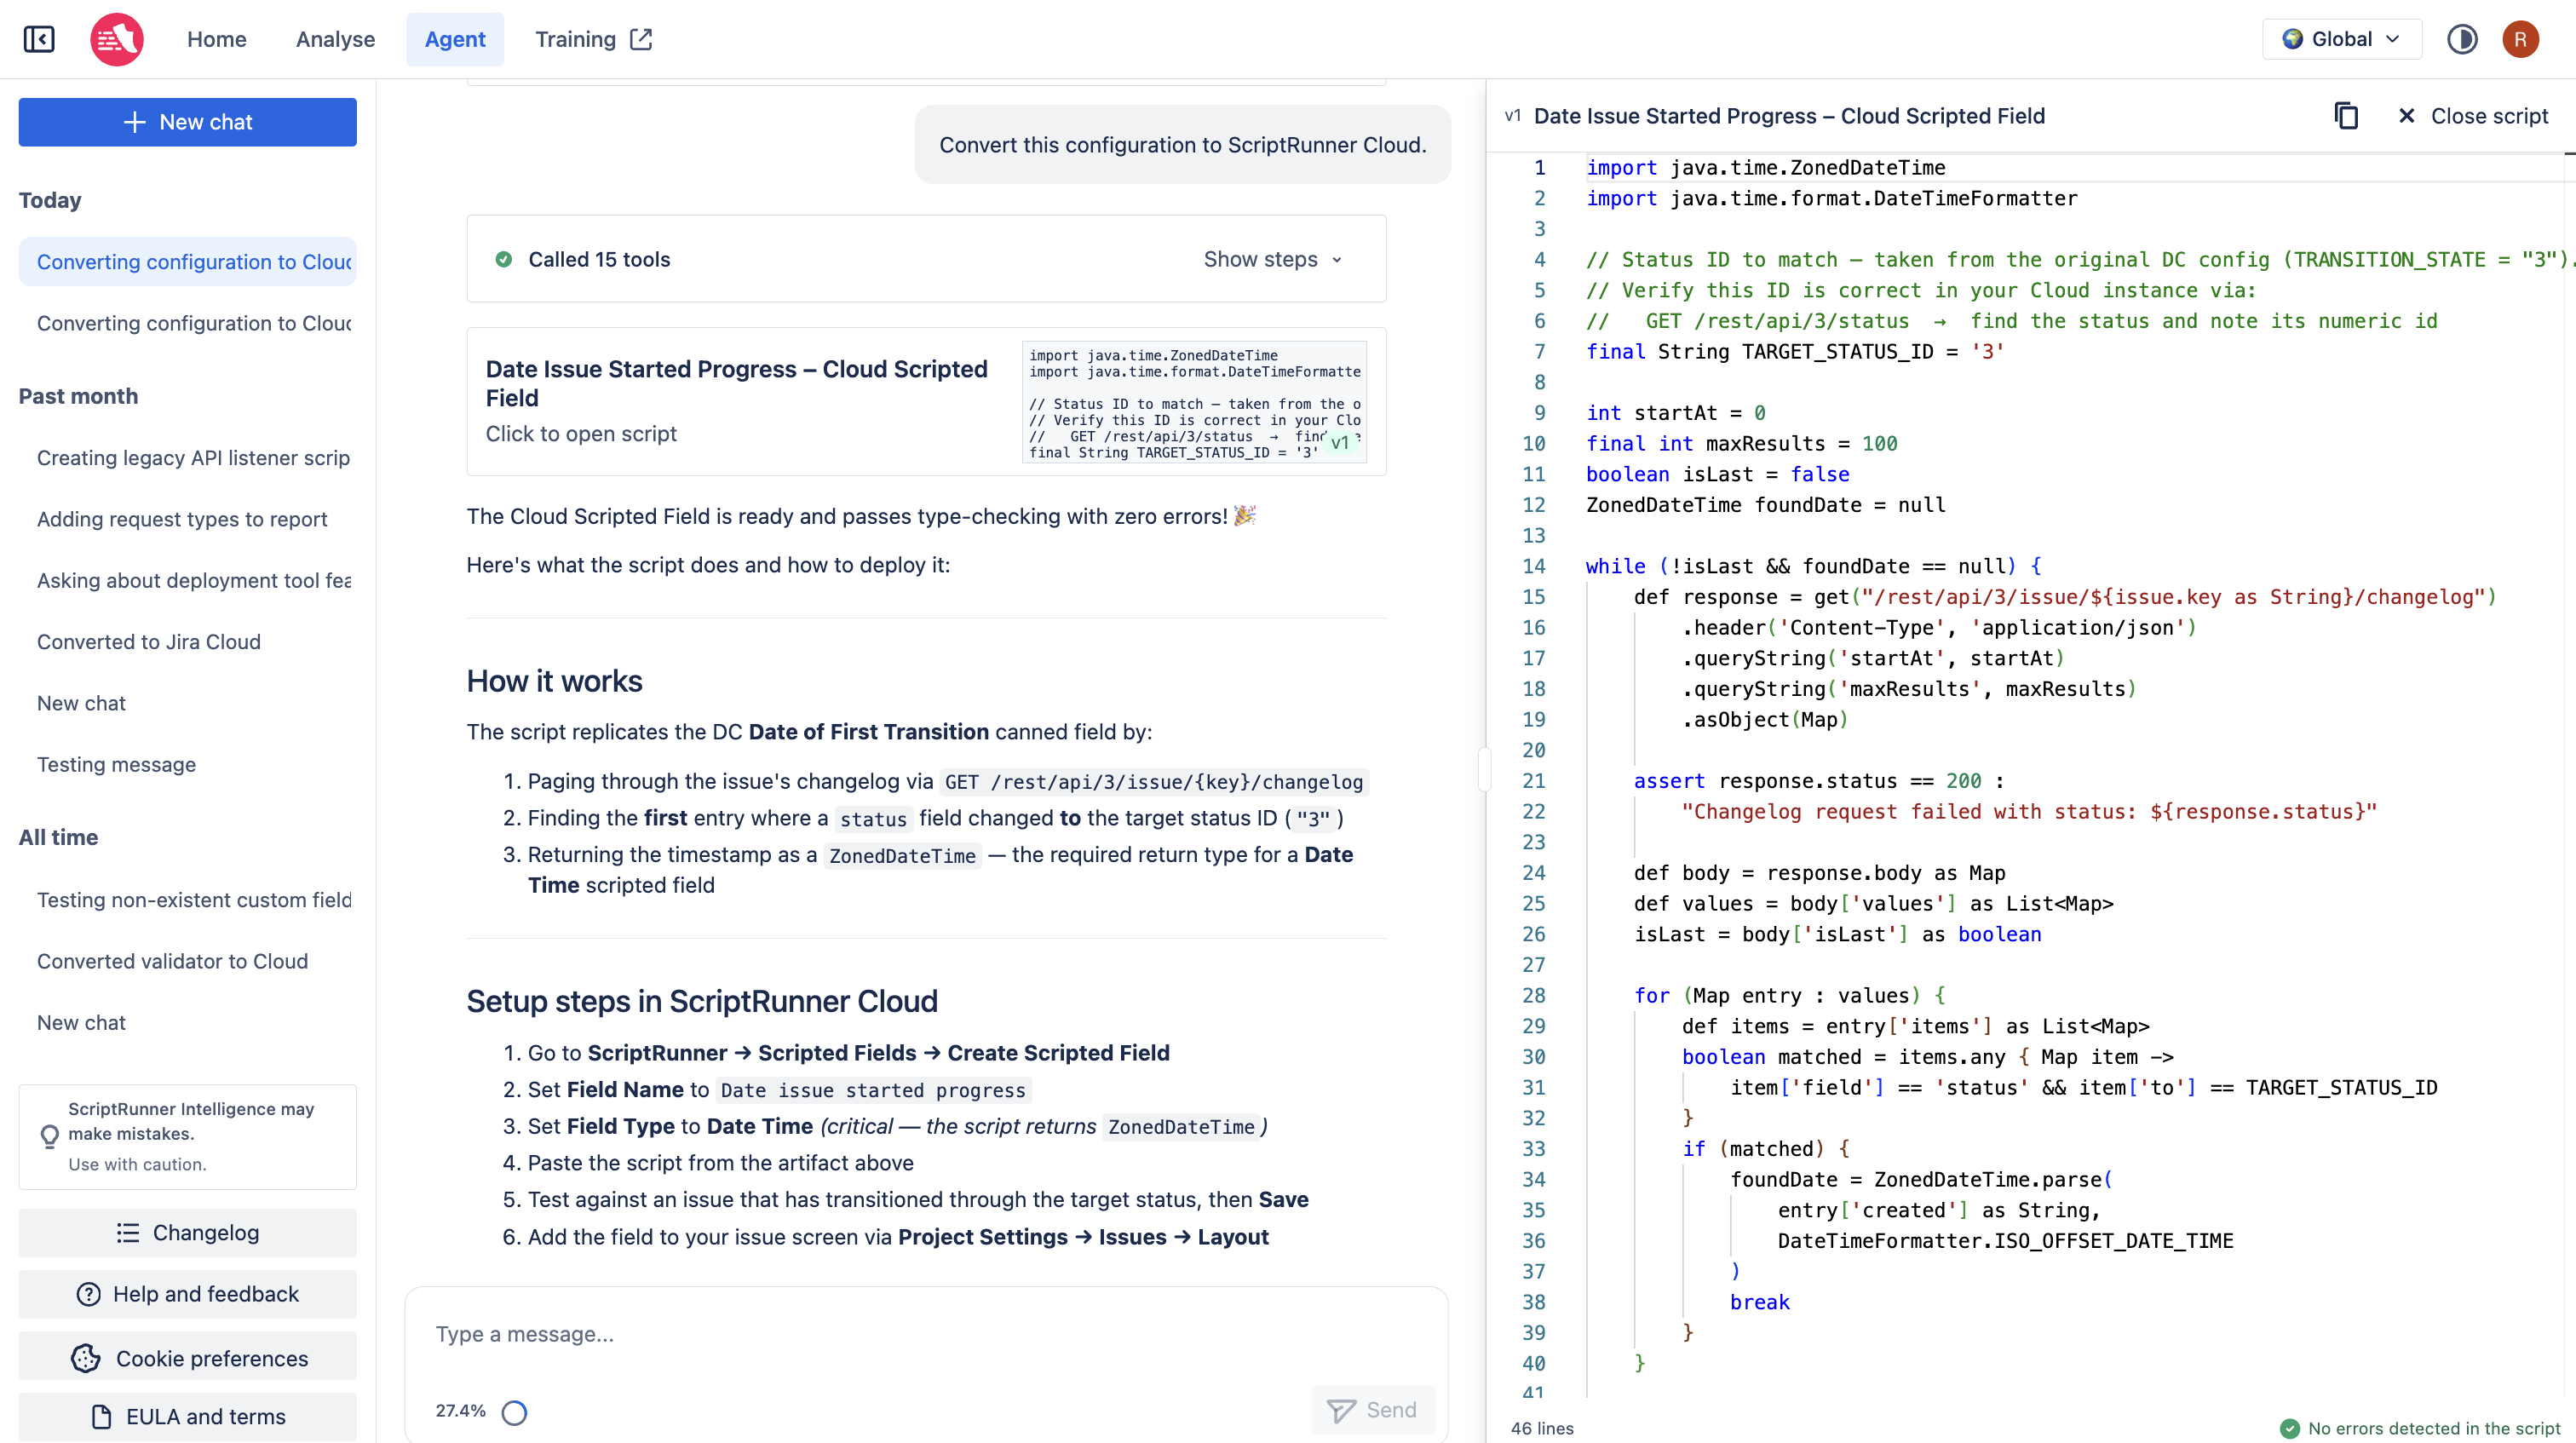
Task: Copy the script with clipboard icon
Action: 2346,116
